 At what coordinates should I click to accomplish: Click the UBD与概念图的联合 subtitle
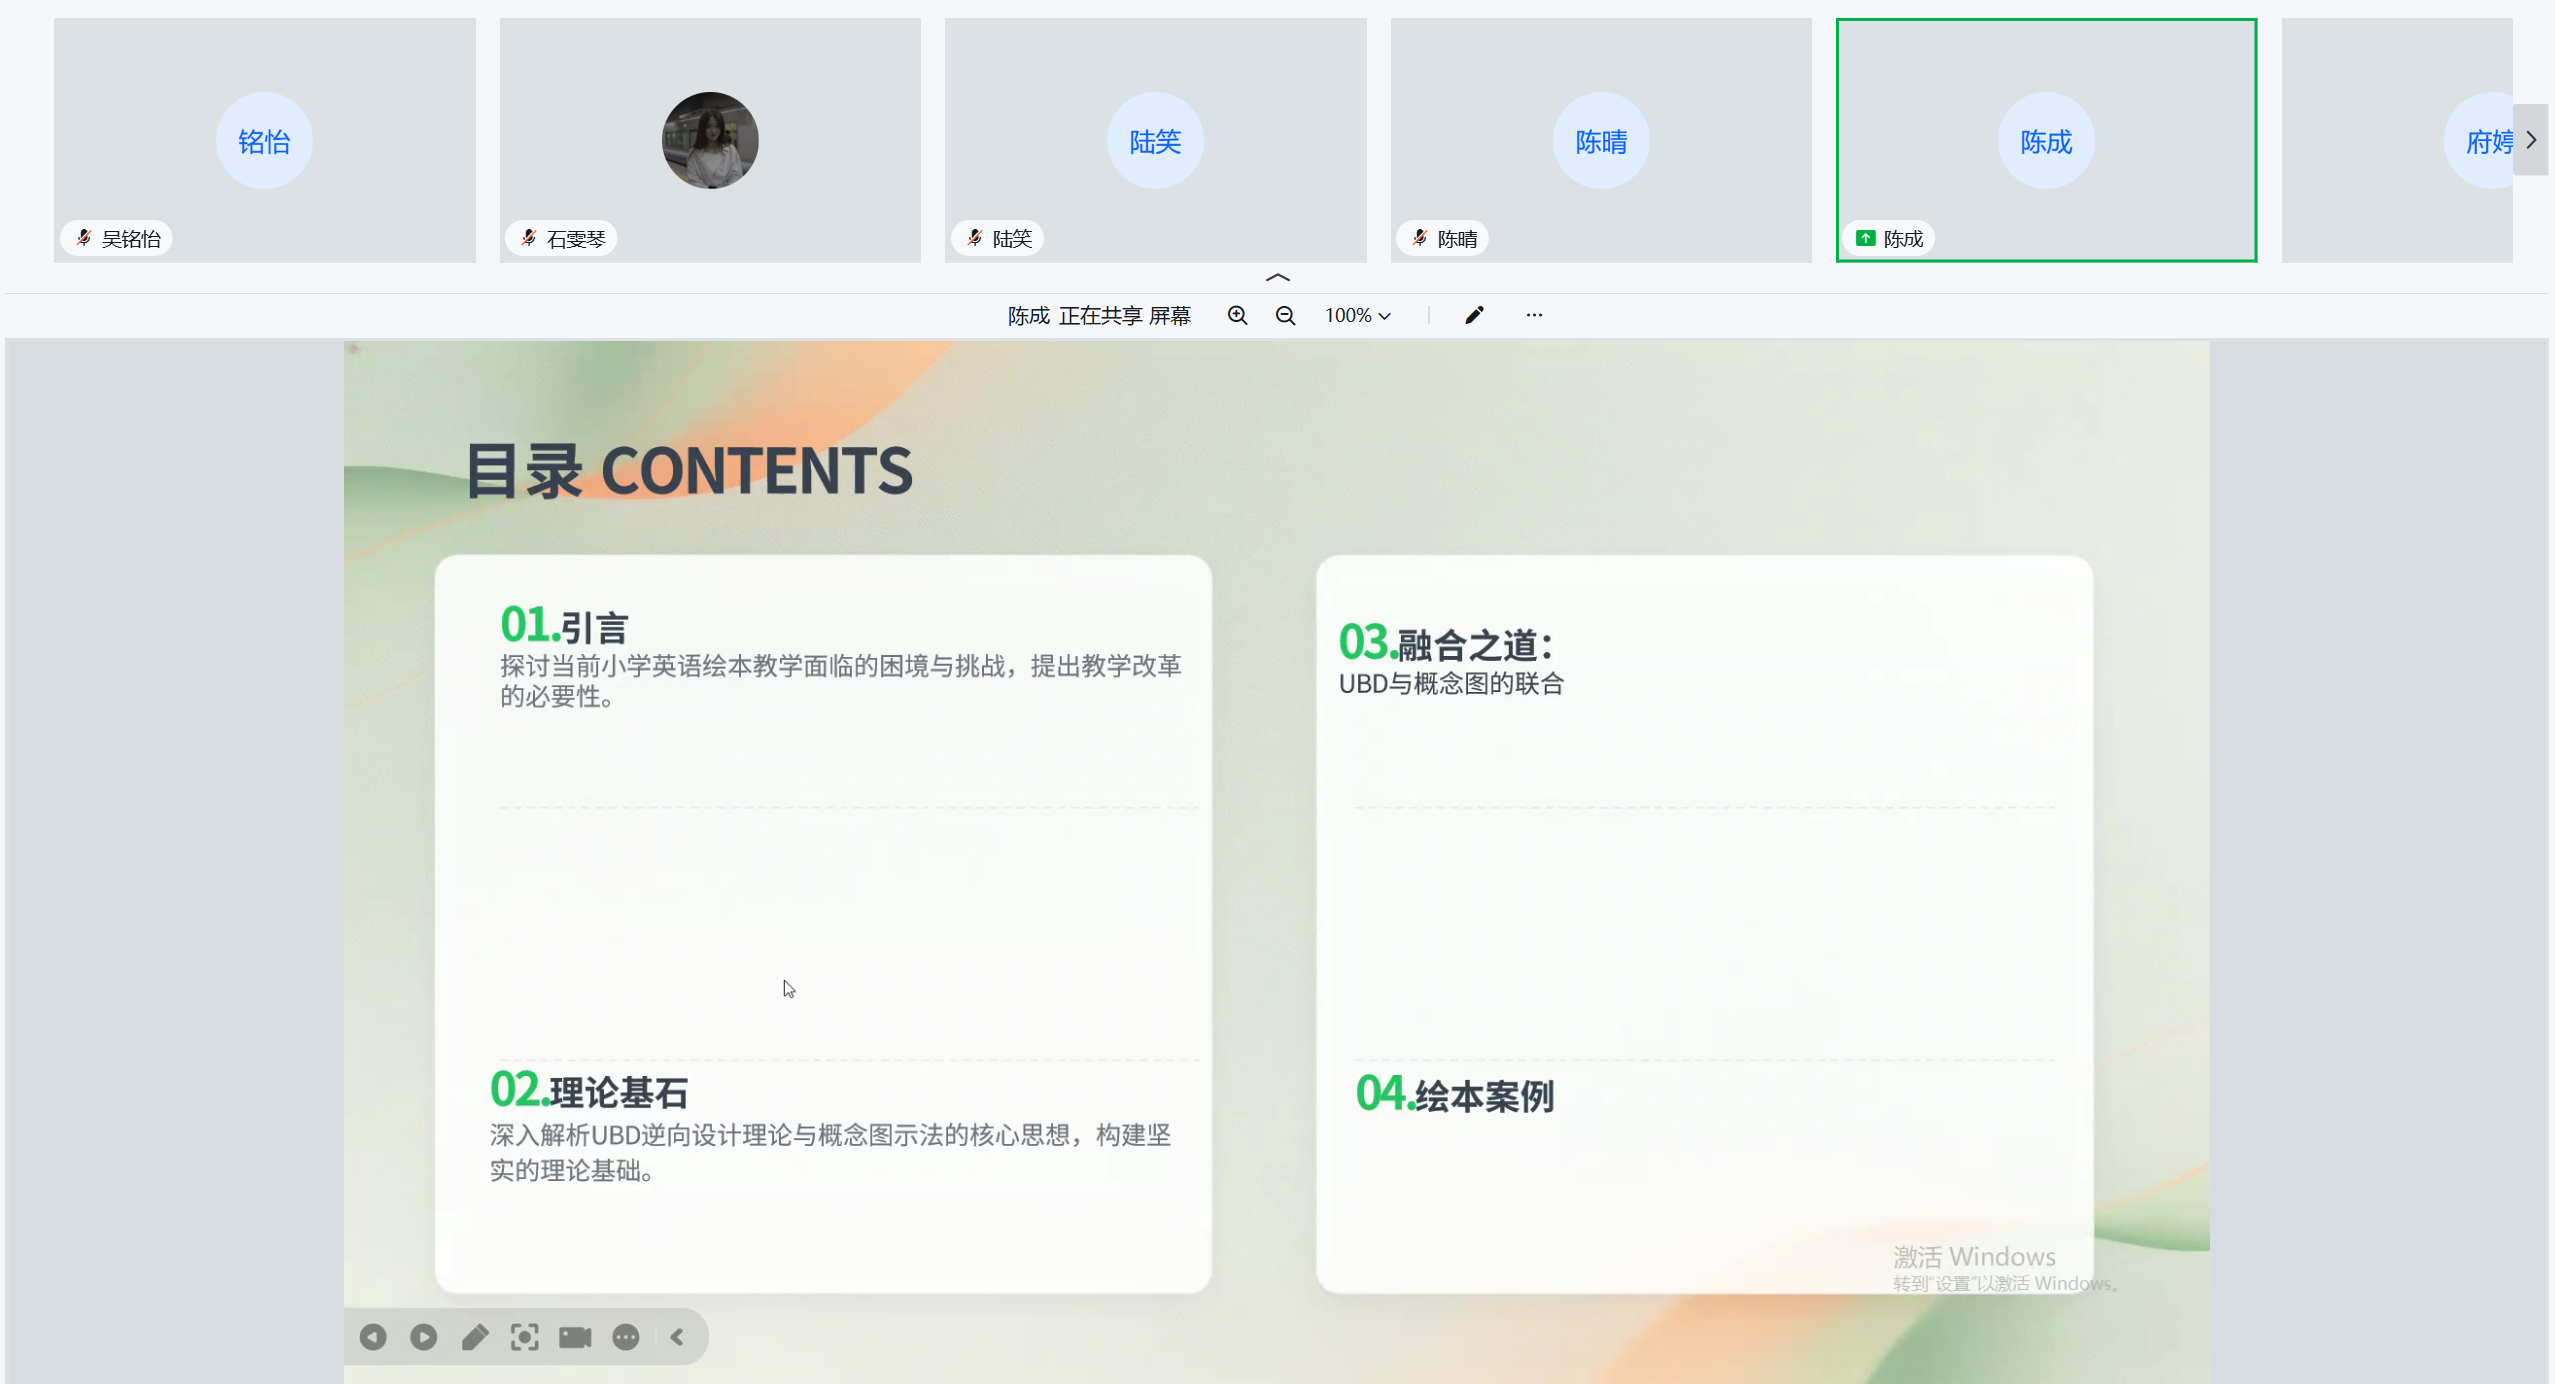[1451, 684]
